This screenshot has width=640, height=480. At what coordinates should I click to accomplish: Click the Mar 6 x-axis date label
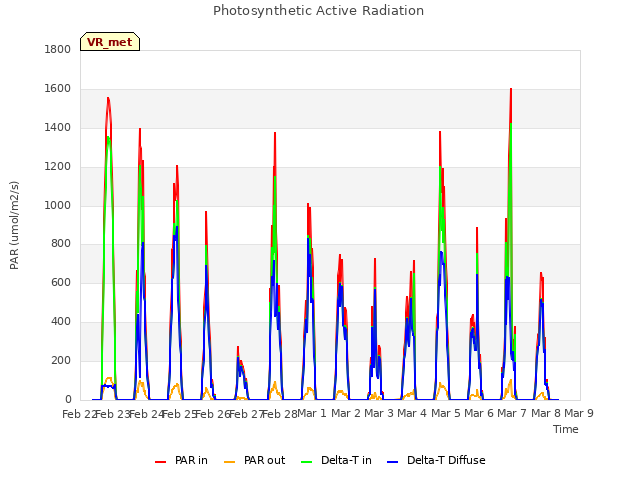click(479, 413)
